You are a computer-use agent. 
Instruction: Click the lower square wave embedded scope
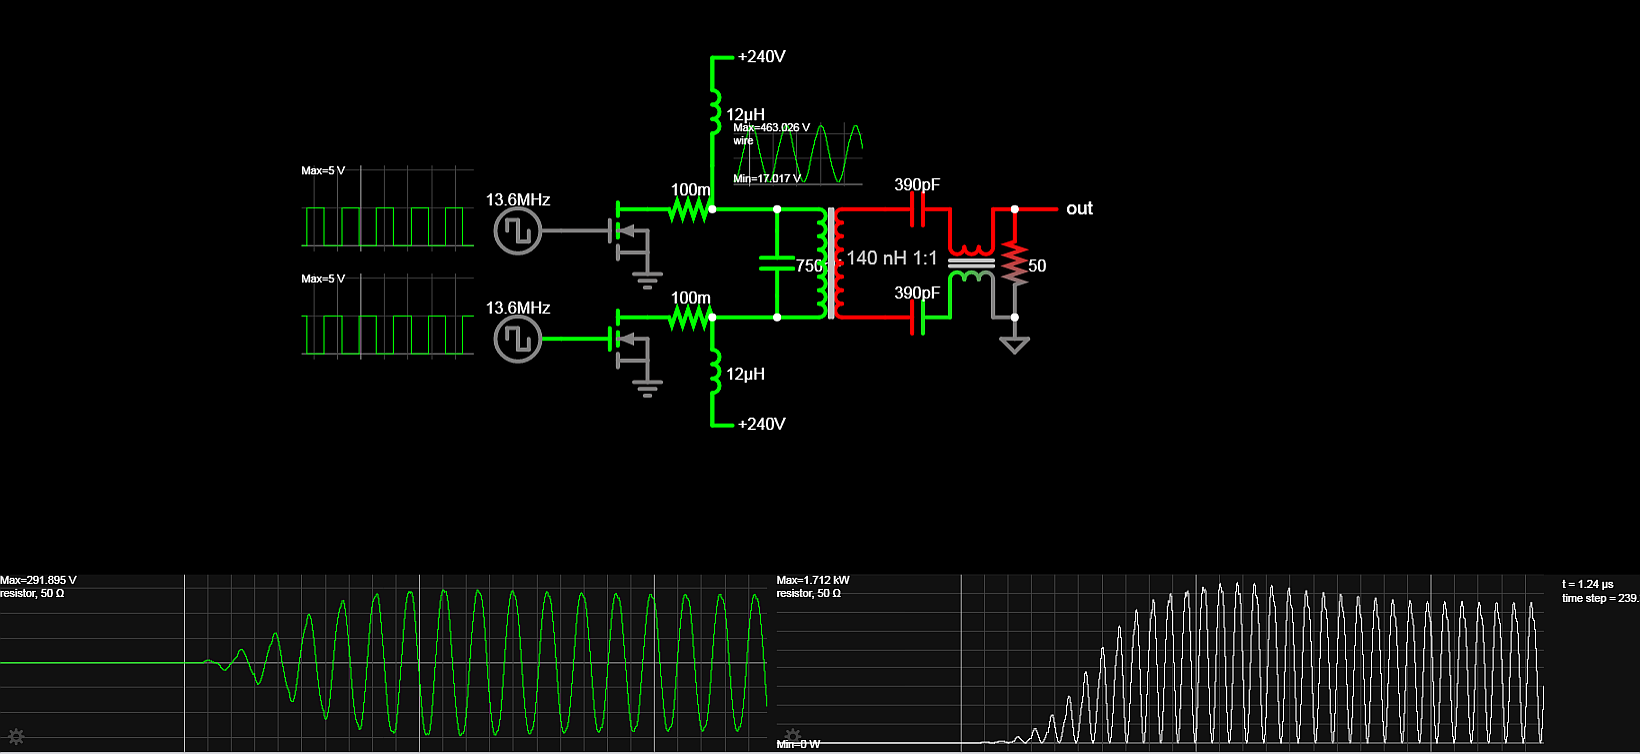click(387, 316)
